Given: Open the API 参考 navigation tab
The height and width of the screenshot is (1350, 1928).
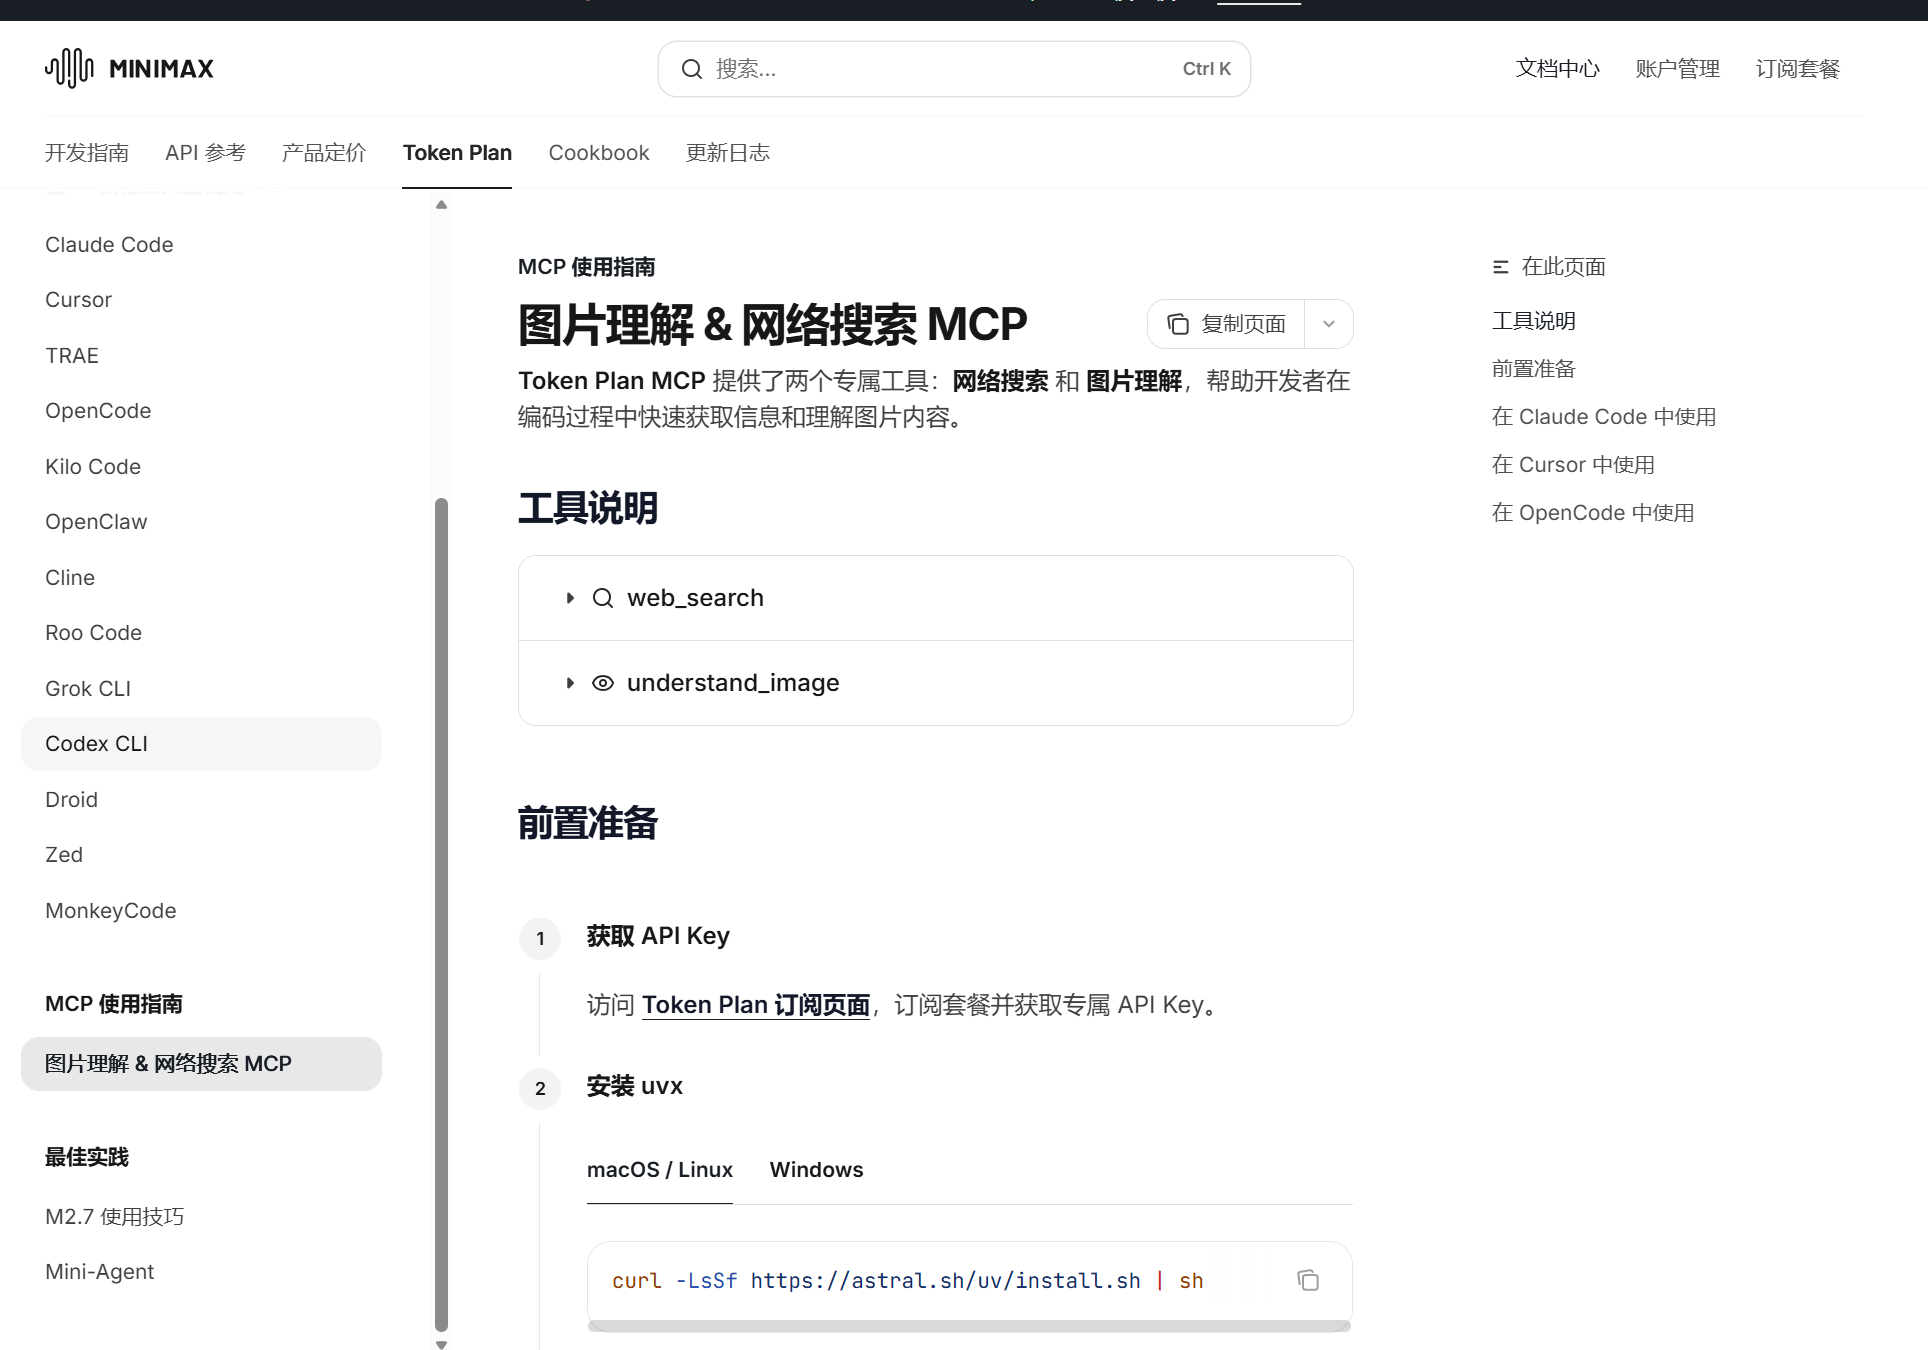Looking at the screenshot, I should [205, 153].
